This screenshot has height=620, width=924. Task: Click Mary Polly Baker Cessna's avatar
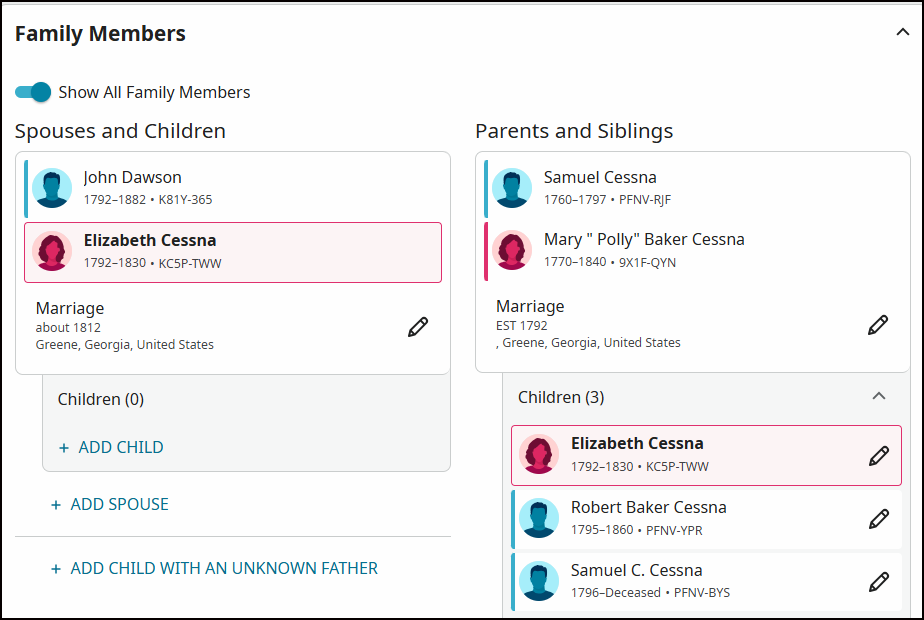(512, 250)
